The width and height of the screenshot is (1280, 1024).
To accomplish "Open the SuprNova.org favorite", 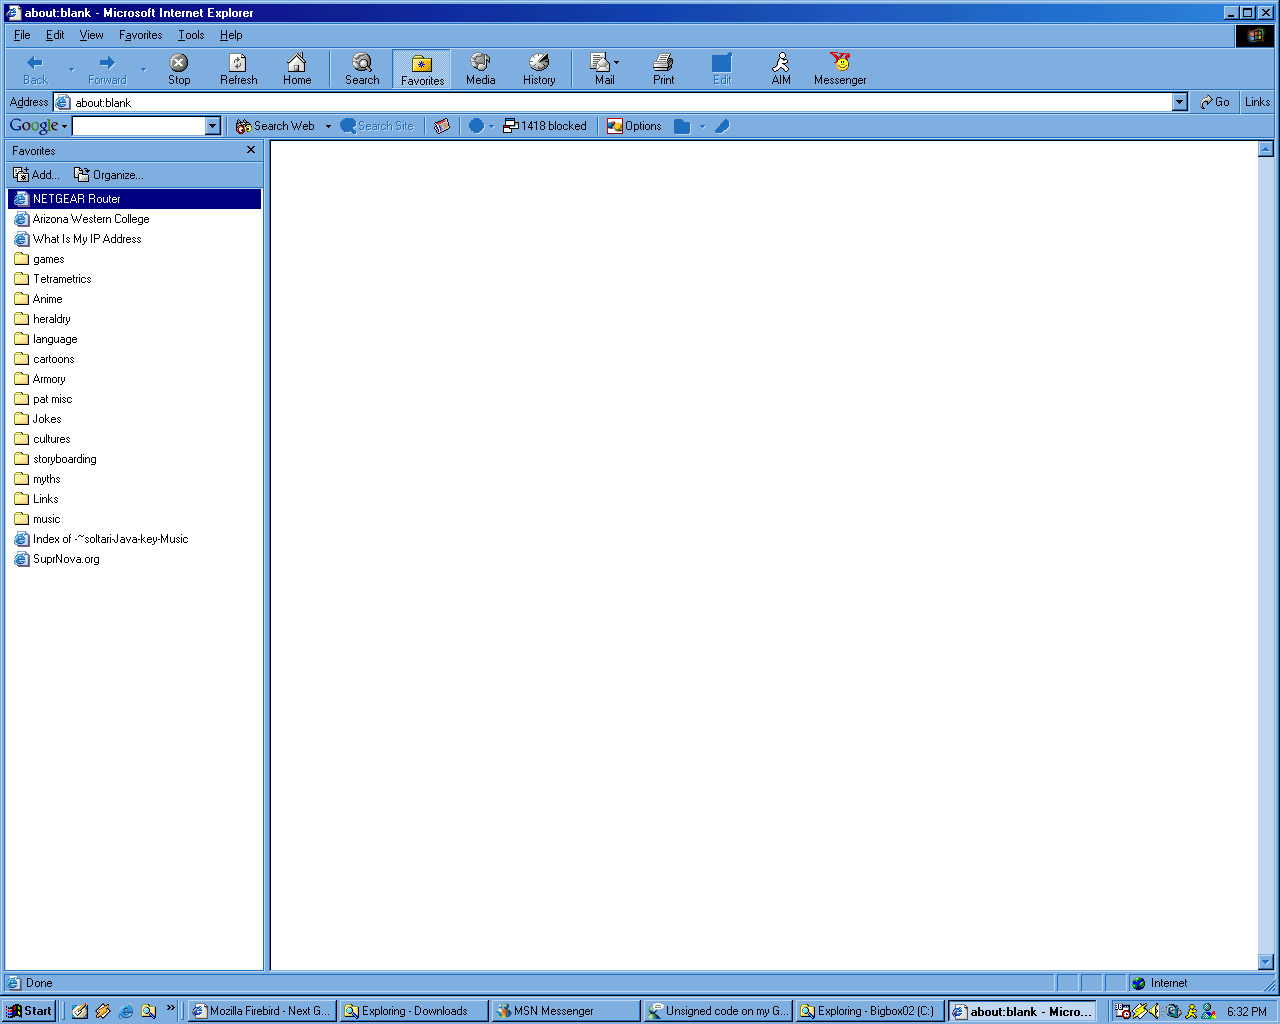I will pyautogui.click(x=134, y=559).
